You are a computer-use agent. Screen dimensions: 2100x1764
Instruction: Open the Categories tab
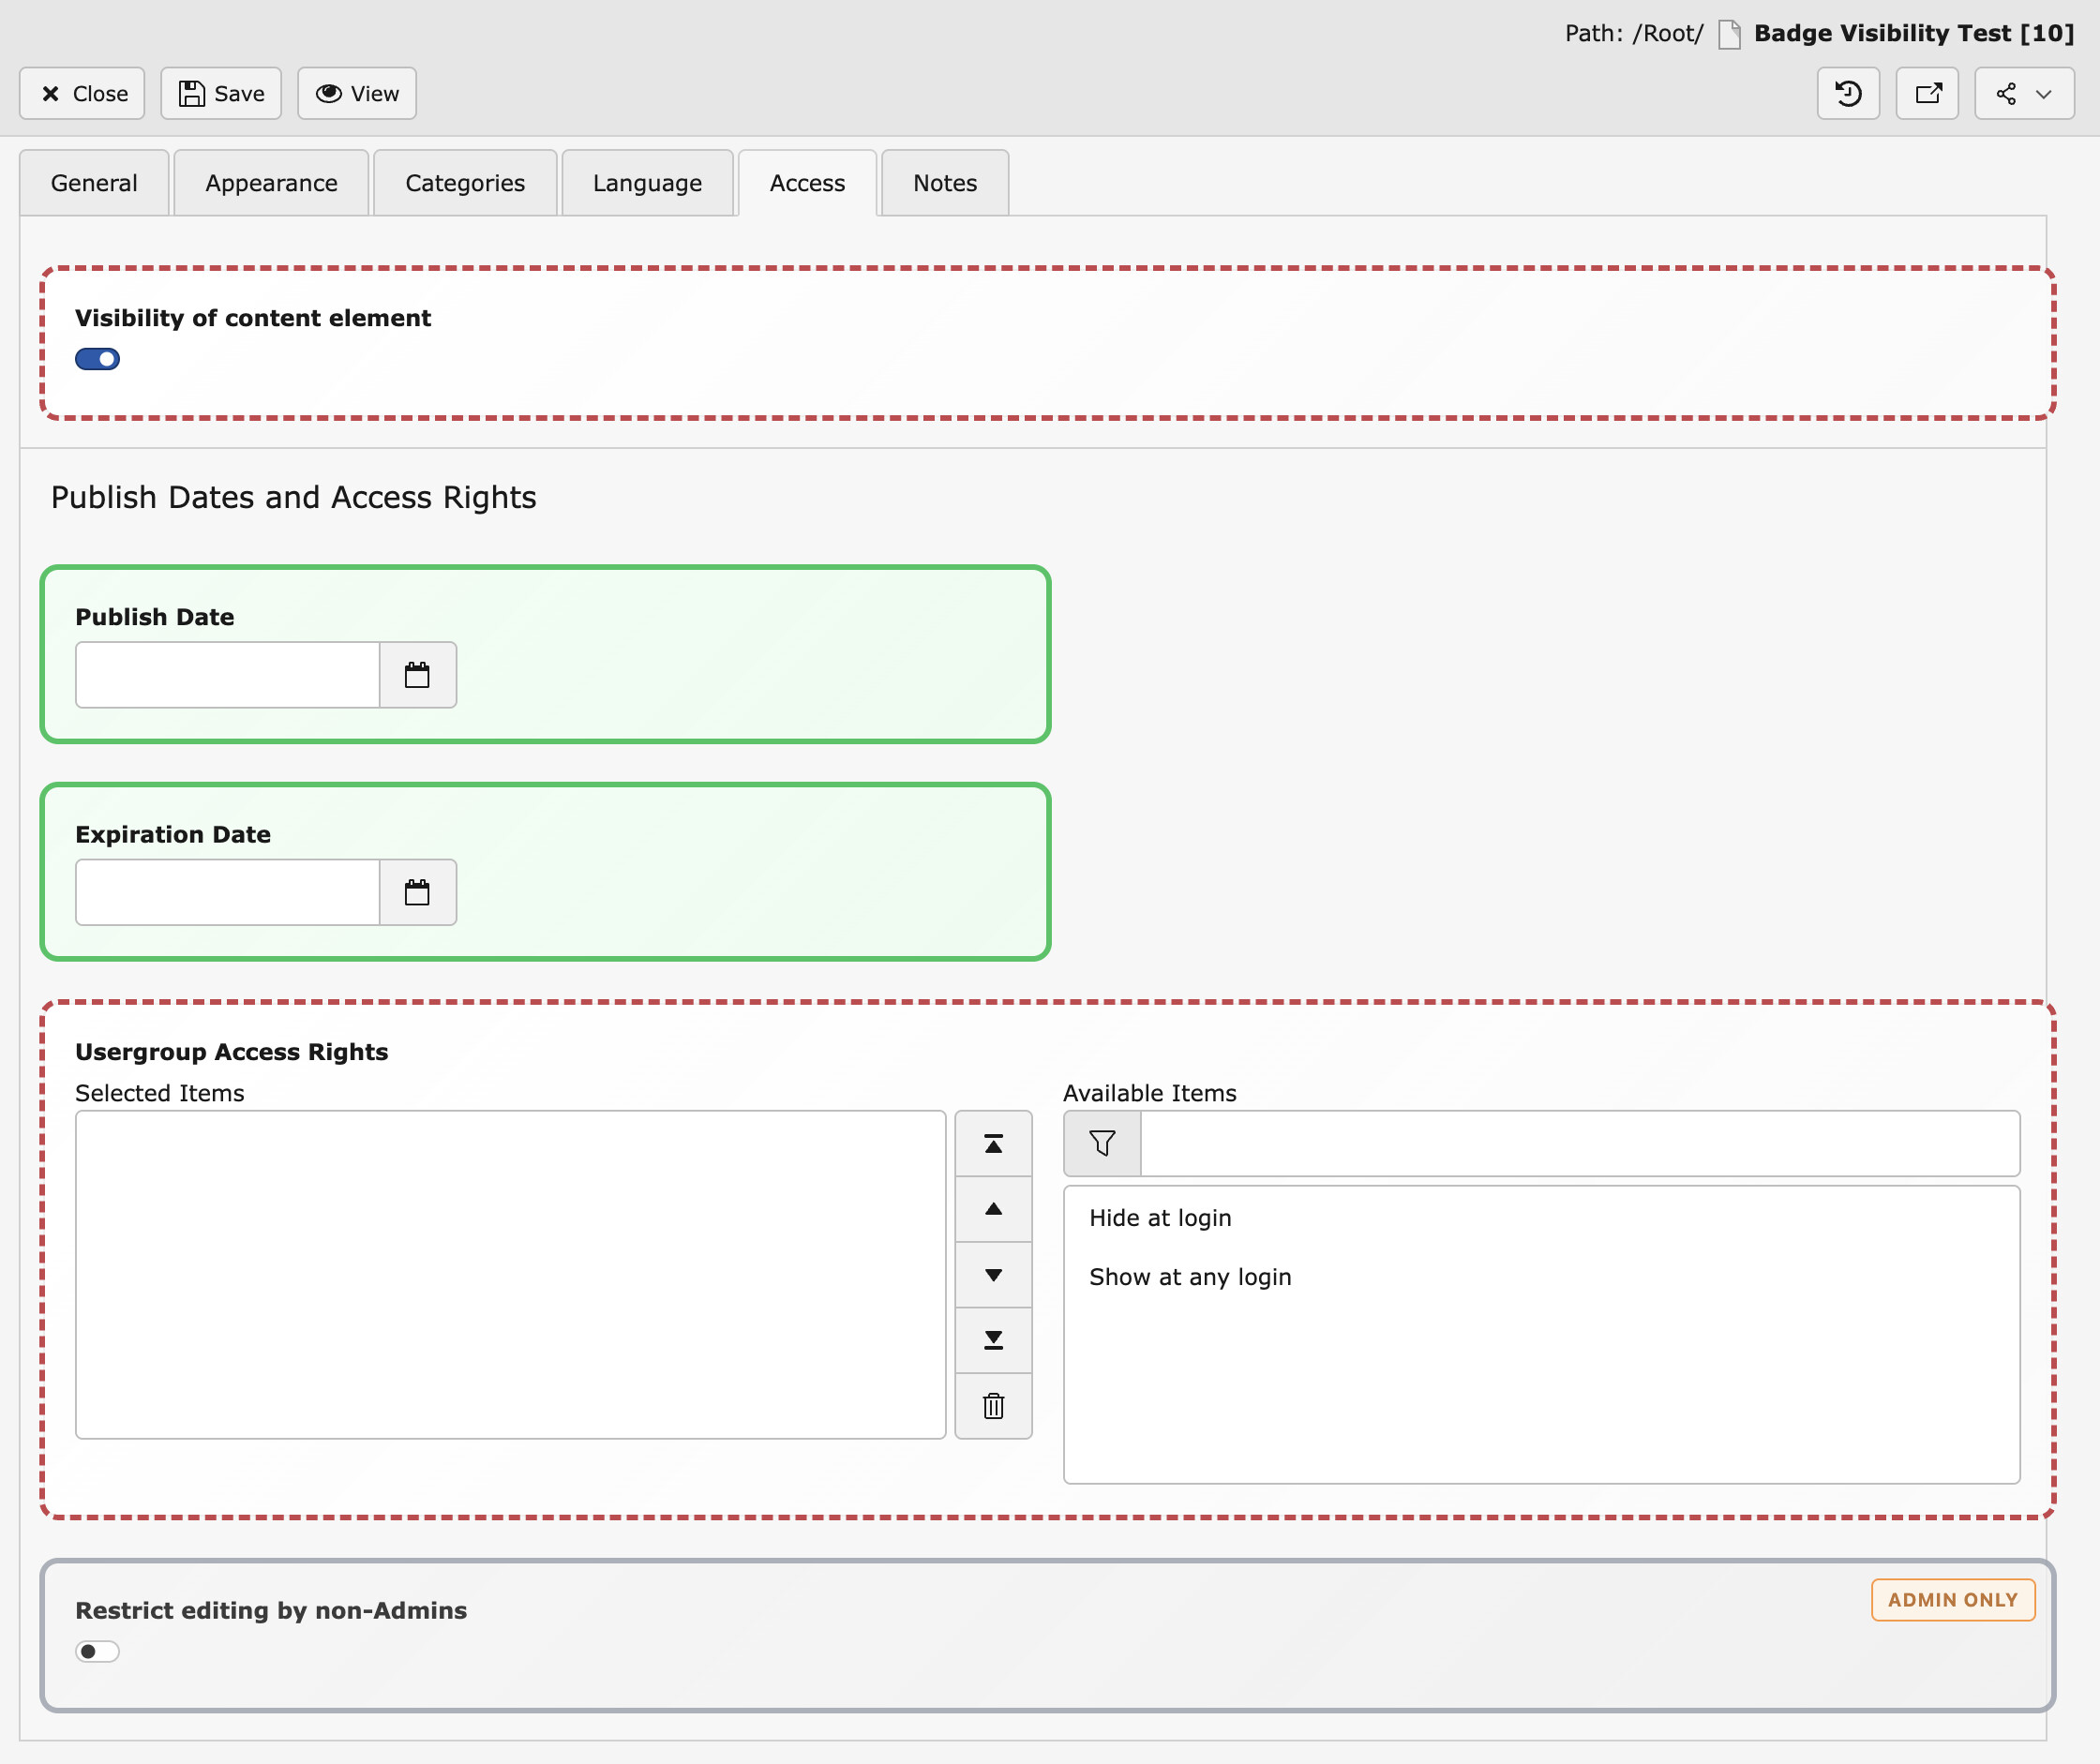(x=465, y=183)
